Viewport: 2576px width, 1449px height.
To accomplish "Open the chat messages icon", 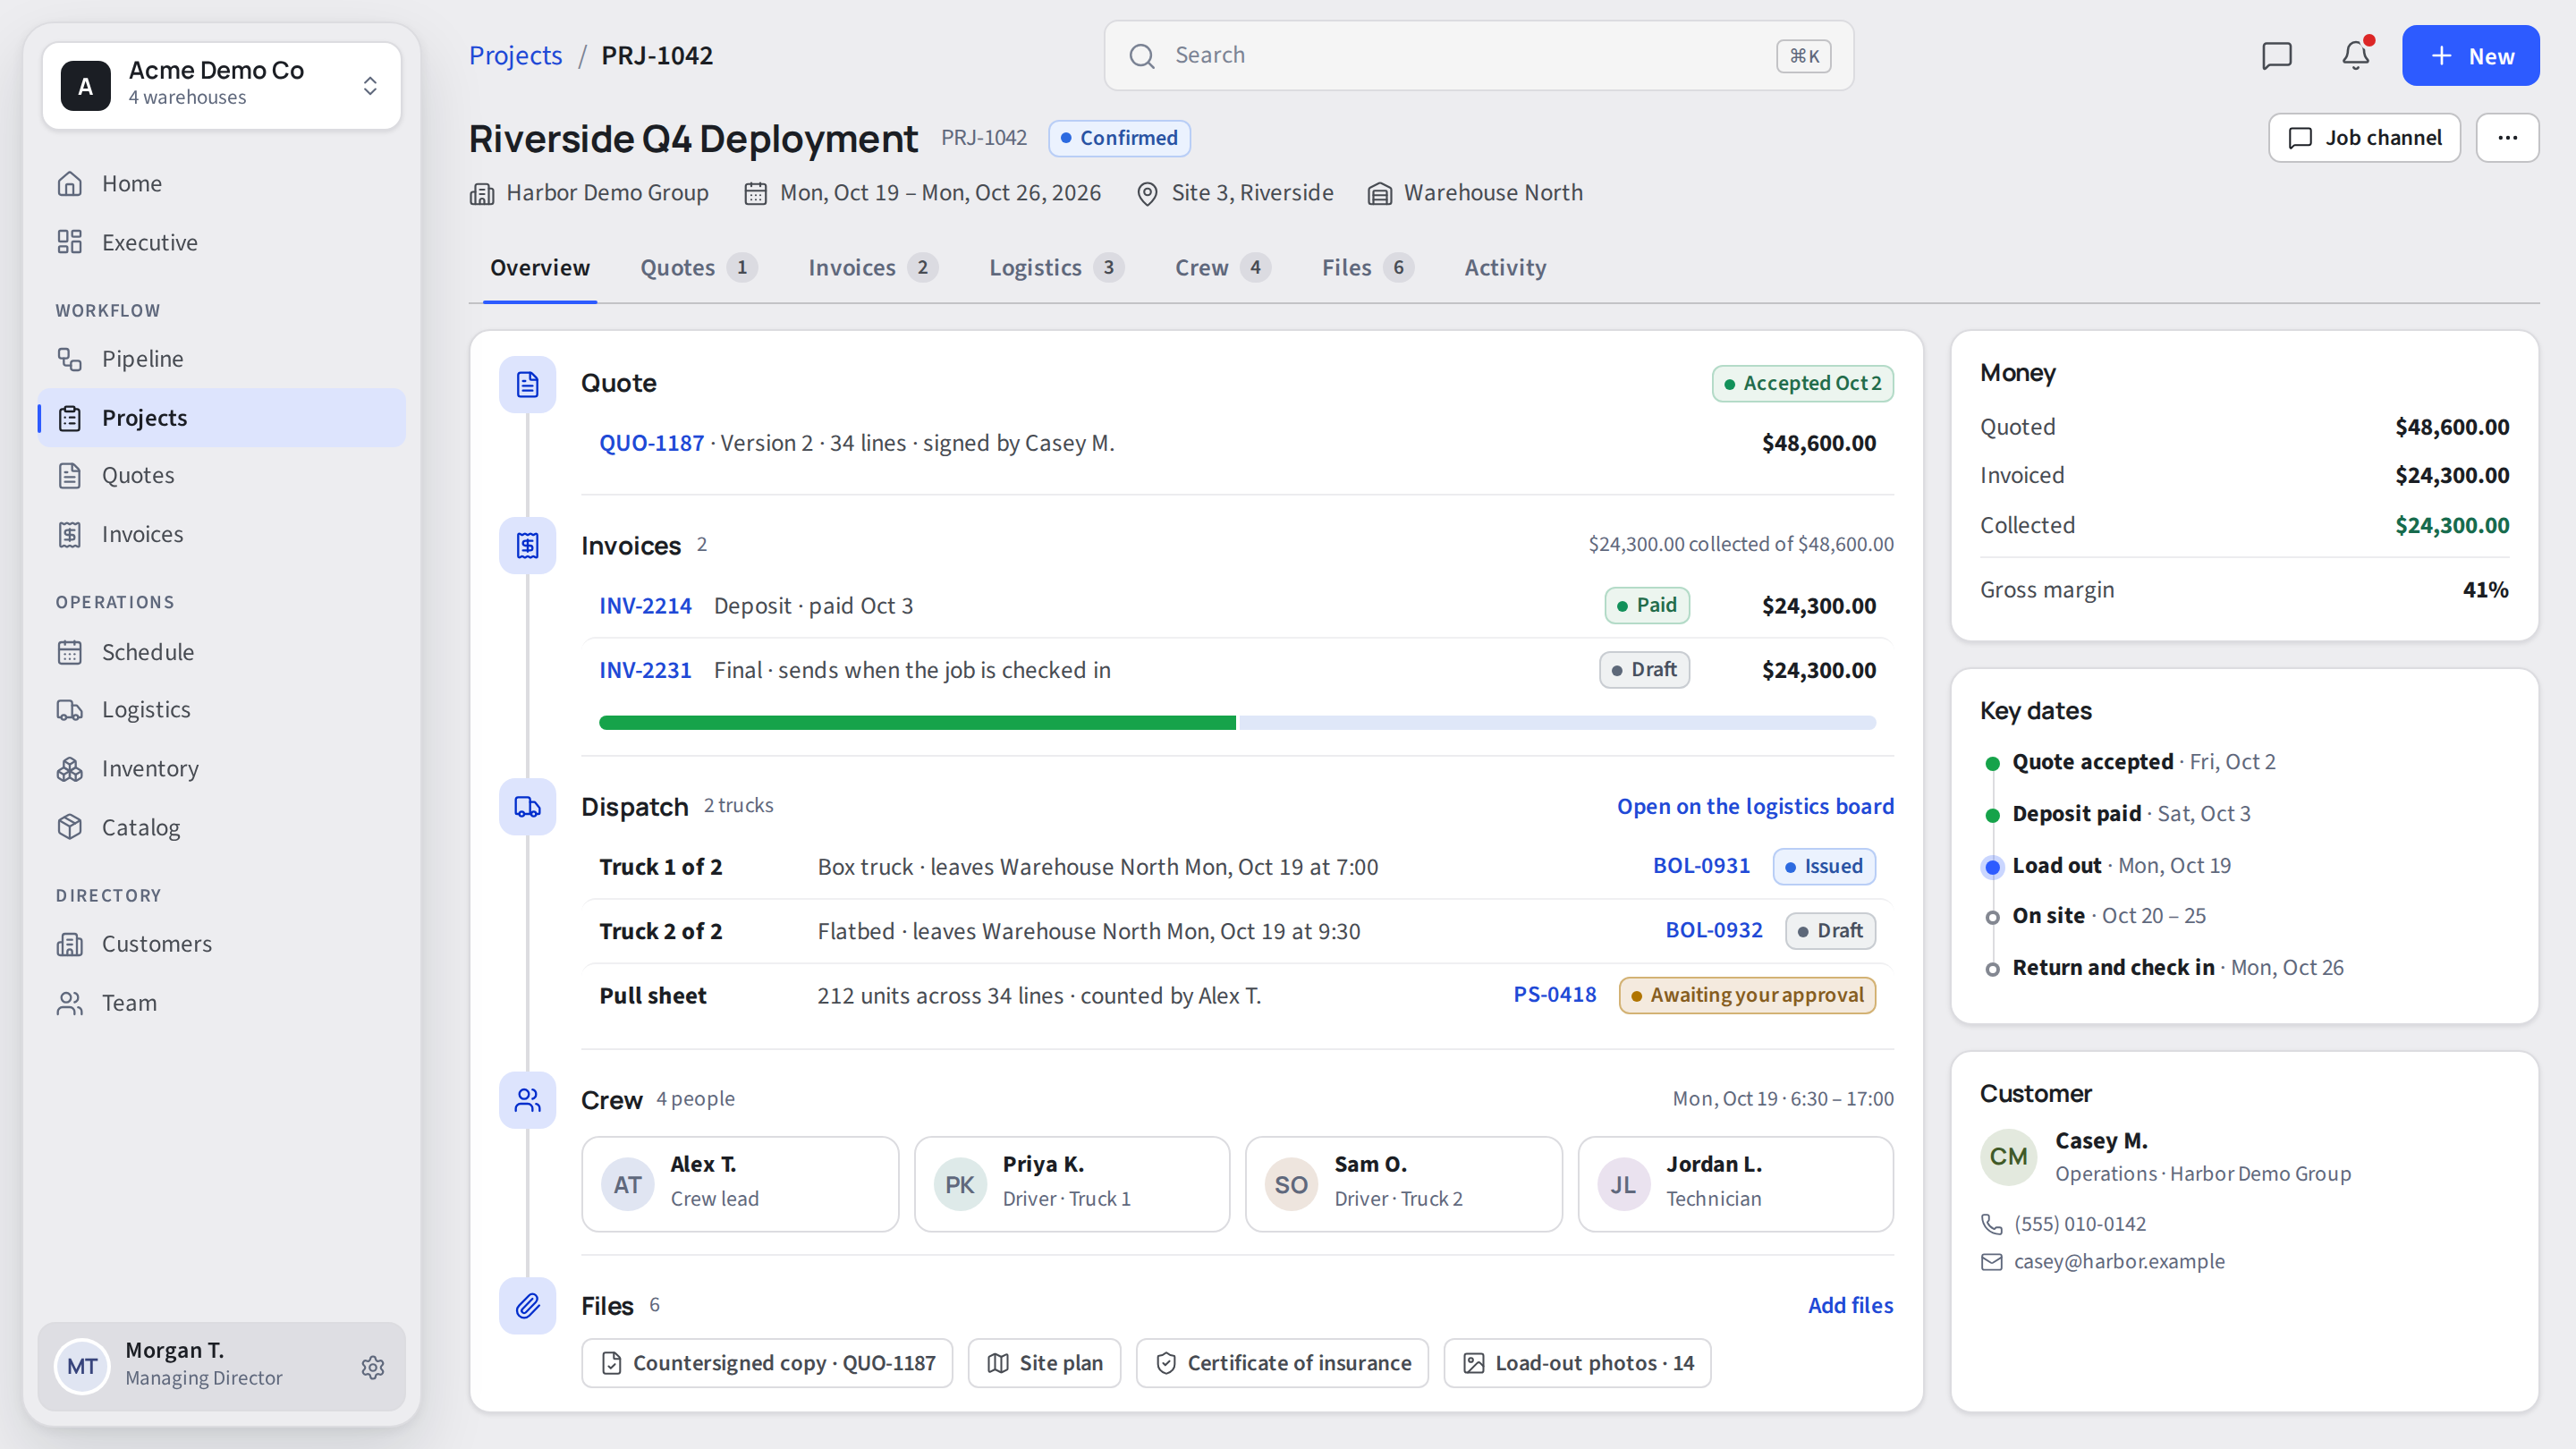I will coord(2276,55).
